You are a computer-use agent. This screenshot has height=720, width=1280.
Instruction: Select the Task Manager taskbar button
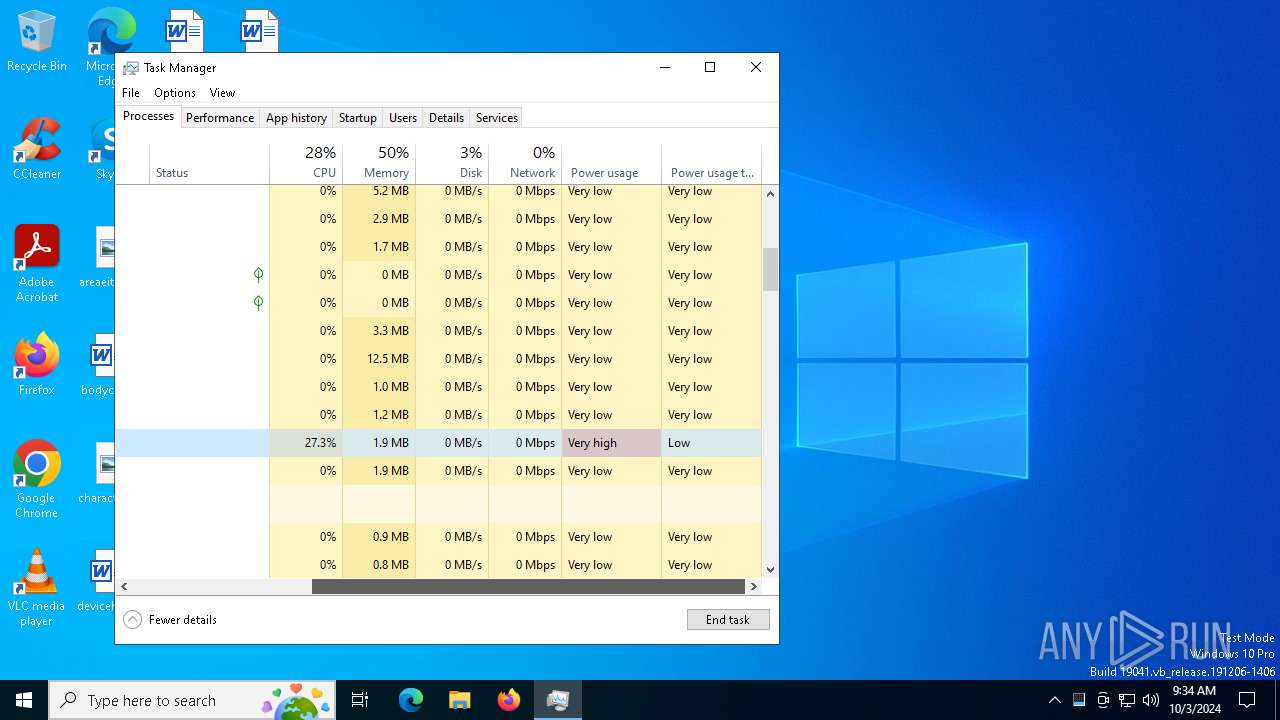point(558,700)
